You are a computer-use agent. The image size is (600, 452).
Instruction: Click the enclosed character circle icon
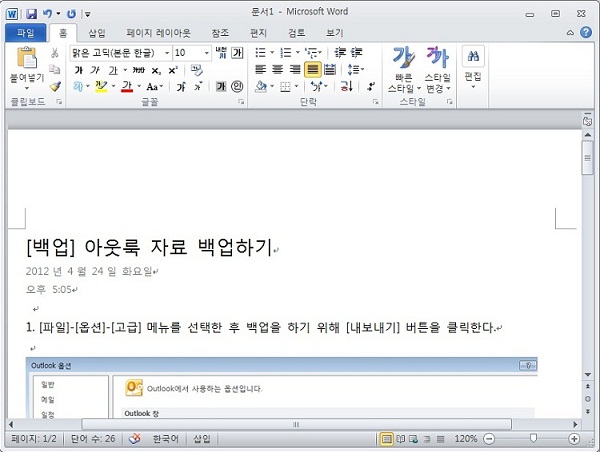[x=237, y=86]
